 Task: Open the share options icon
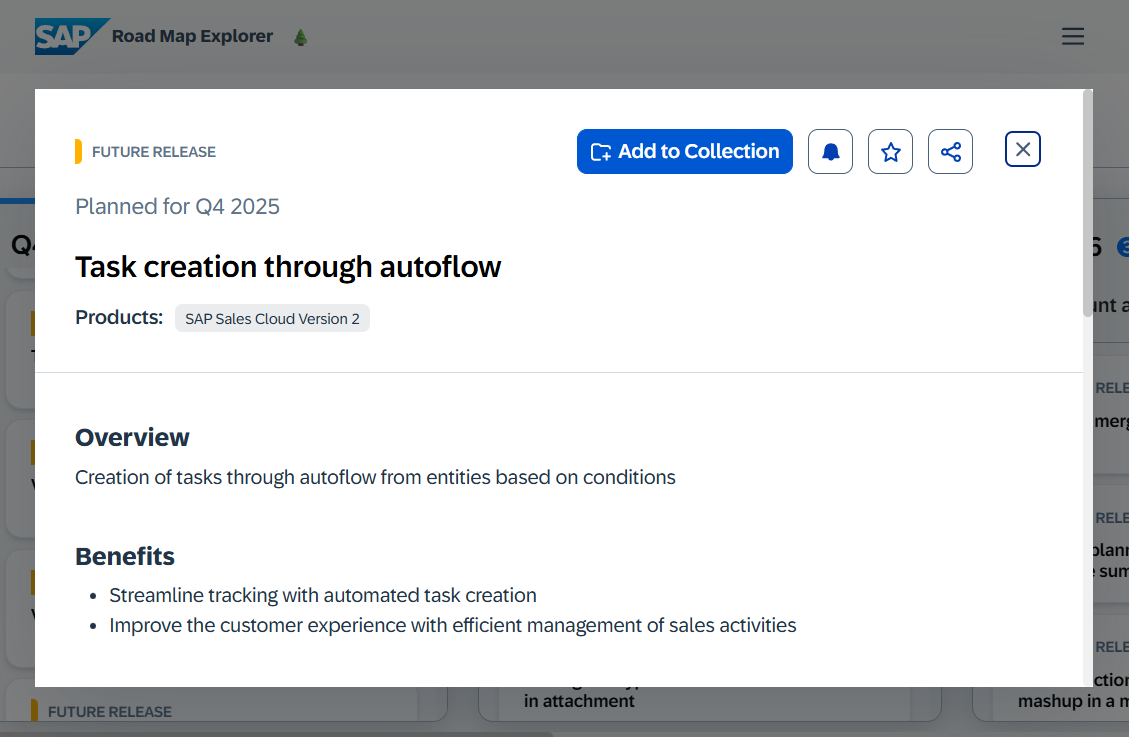[950, 152]
